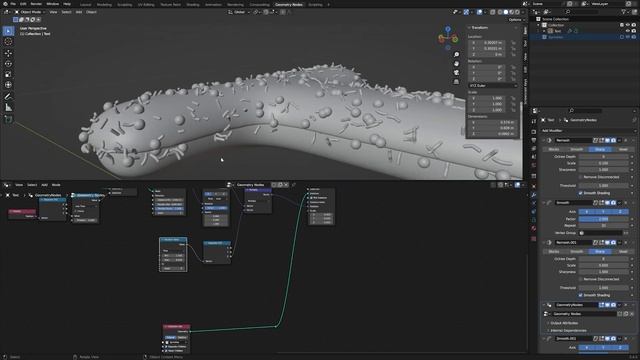Viewport: 640px width, 360px height.
Task: Open the File menu
Action: [x=13, y=4]
